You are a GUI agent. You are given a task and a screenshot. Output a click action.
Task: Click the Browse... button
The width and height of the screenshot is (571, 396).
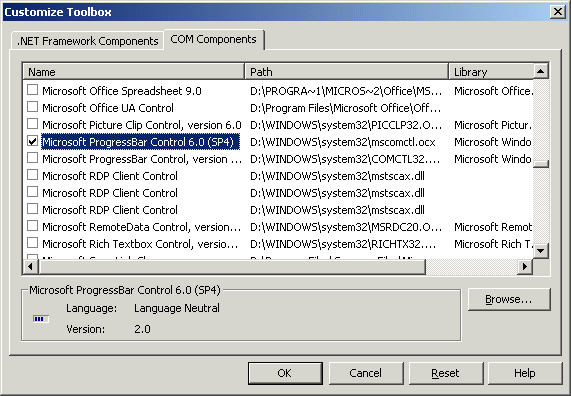(509, 299)
